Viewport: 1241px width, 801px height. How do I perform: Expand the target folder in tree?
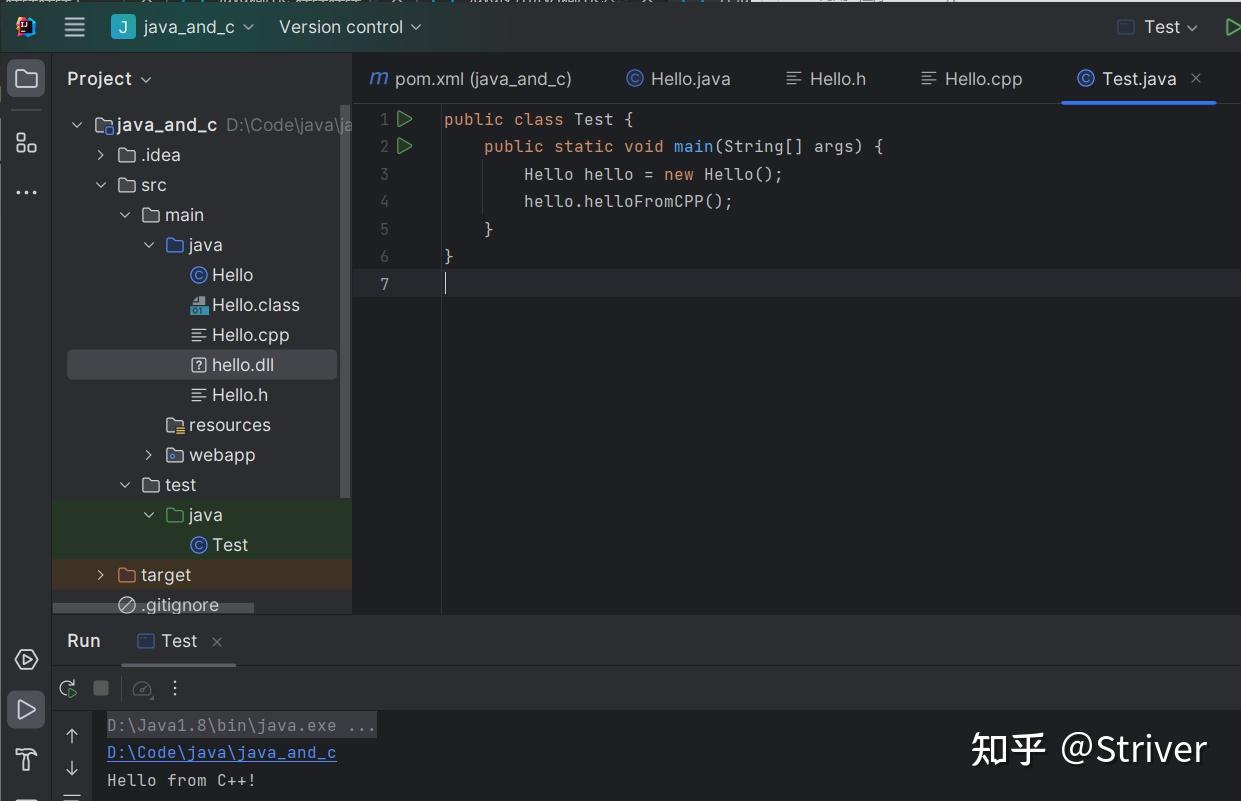[100, 575]
